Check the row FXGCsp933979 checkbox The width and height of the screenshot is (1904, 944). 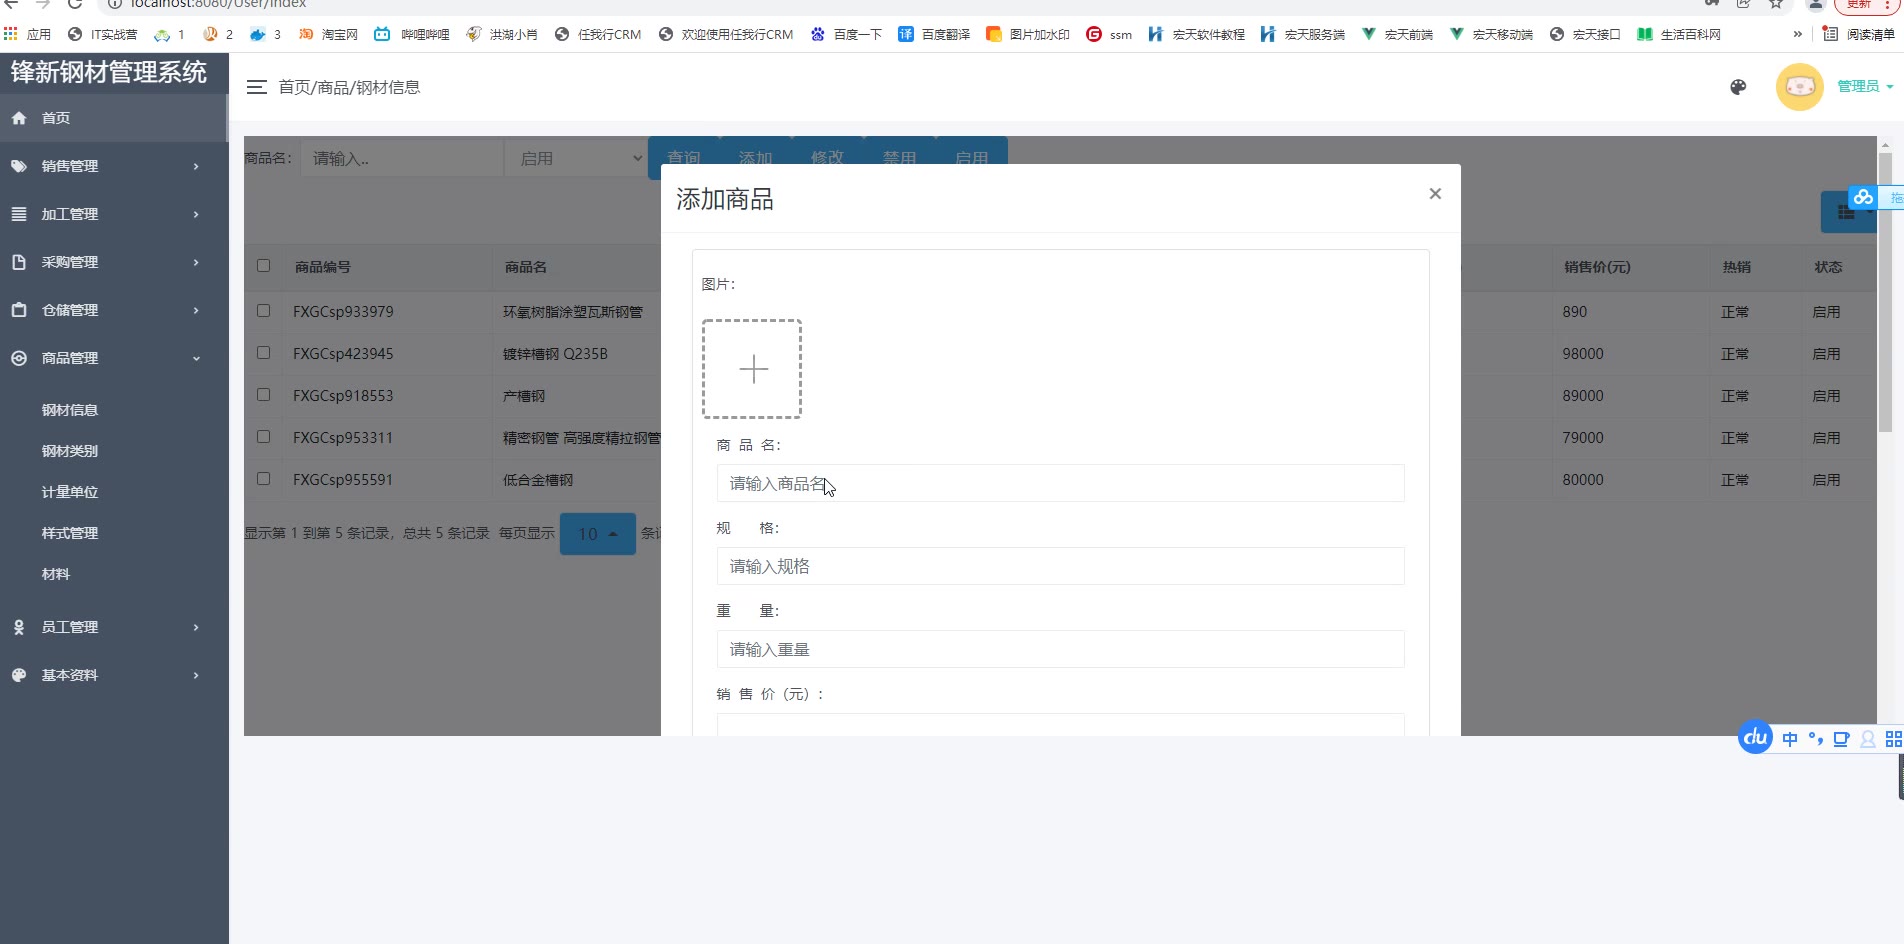click(x=263, y=311)
